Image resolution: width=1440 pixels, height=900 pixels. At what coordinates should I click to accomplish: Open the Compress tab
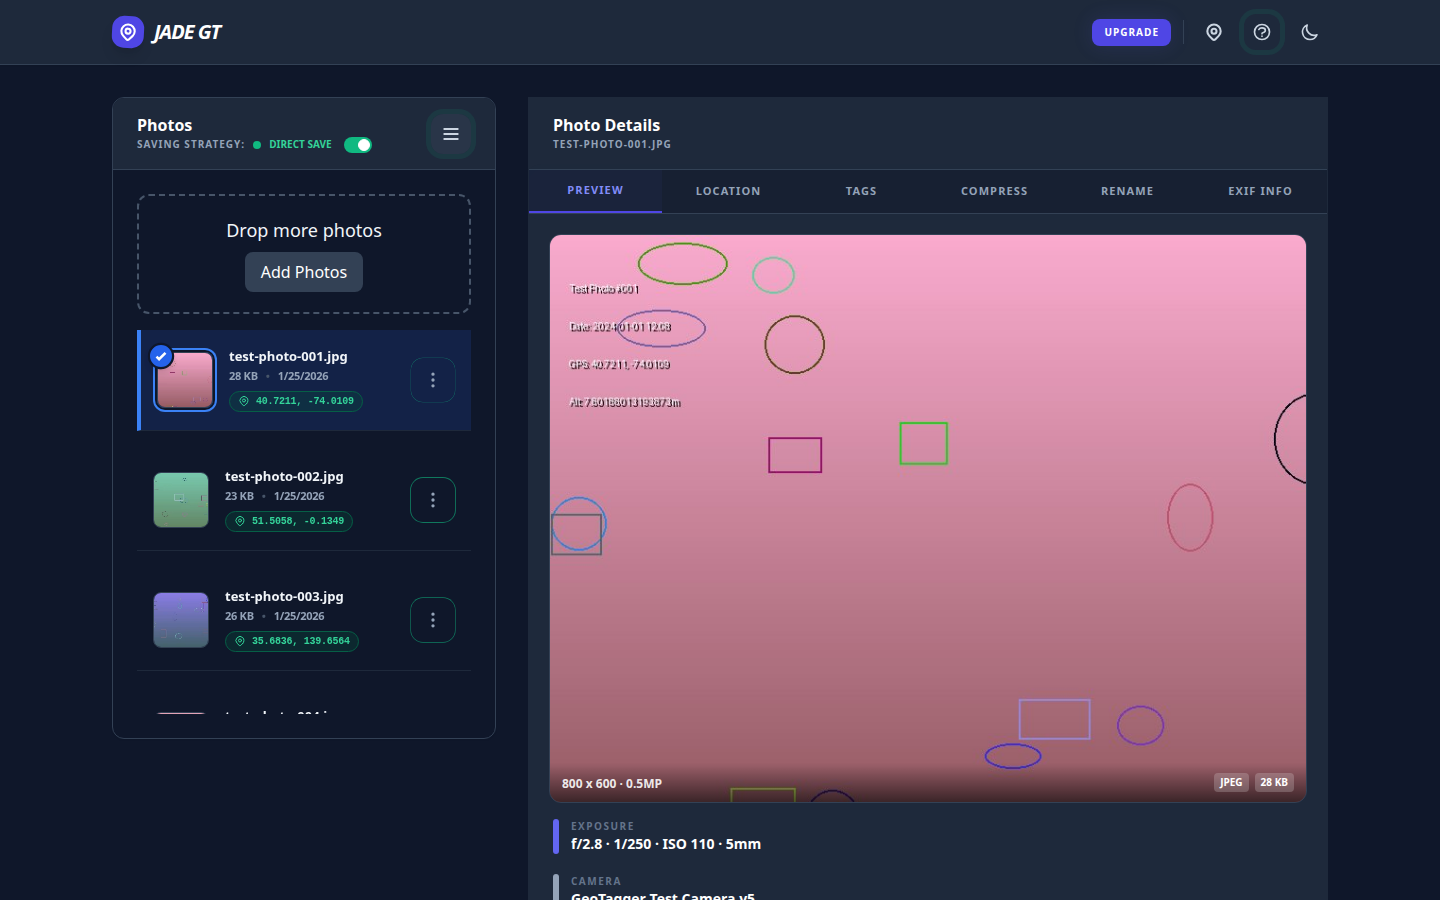point(993,191)
